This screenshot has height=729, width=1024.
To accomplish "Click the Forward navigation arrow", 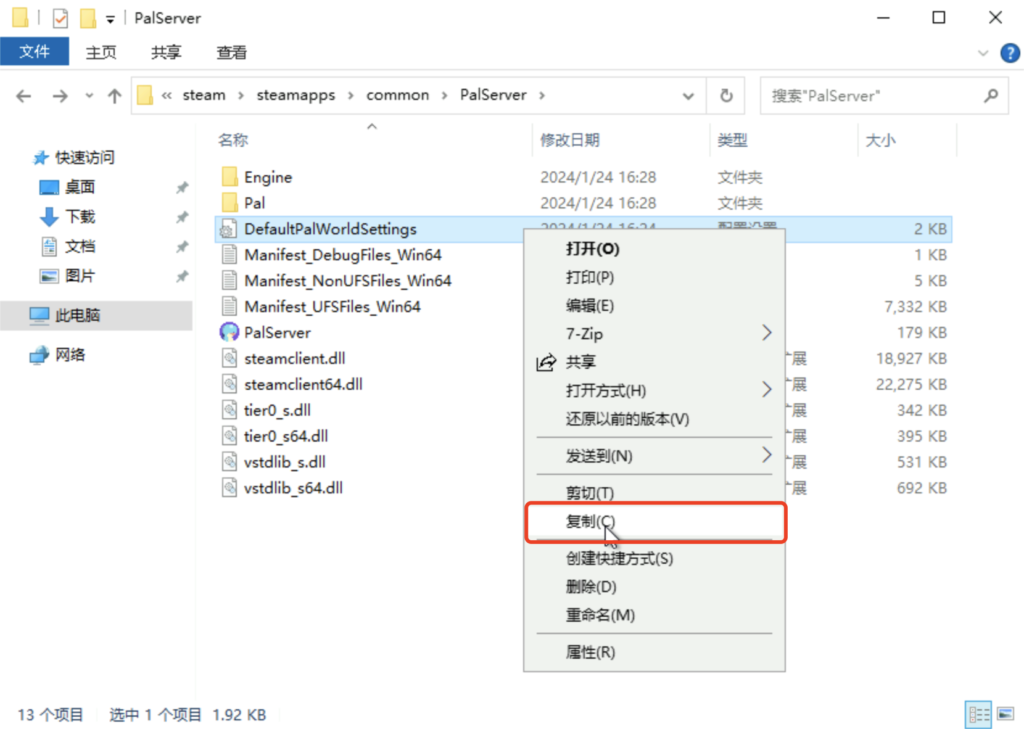I will [60, 96].
